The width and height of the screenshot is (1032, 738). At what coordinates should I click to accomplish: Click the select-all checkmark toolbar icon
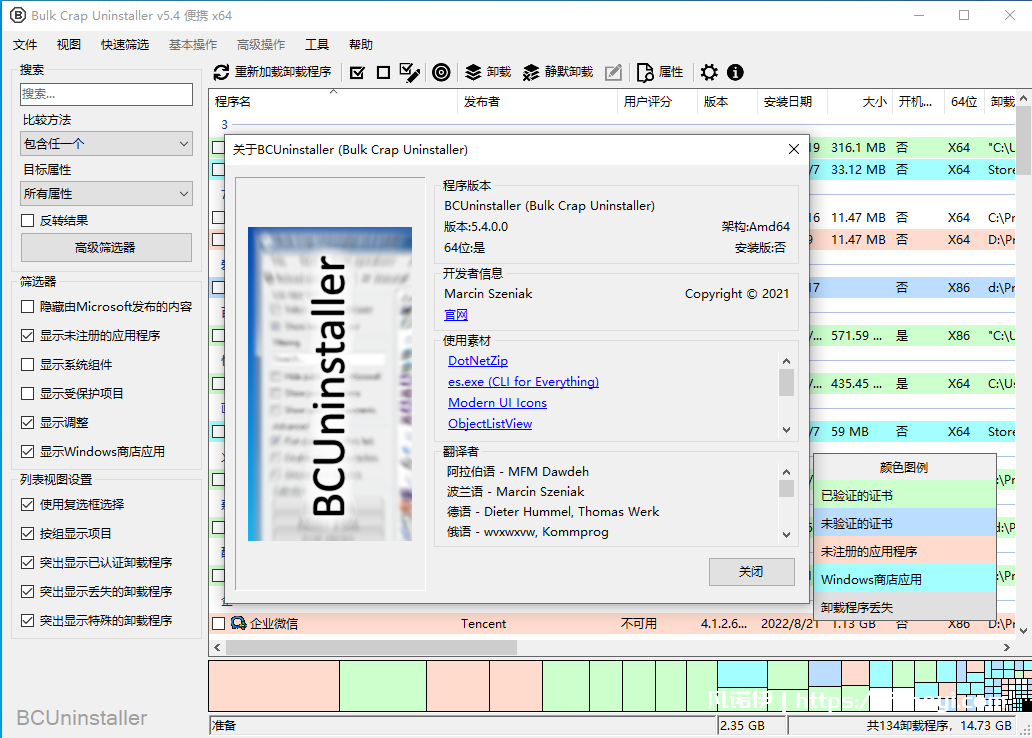coord(357,72)
